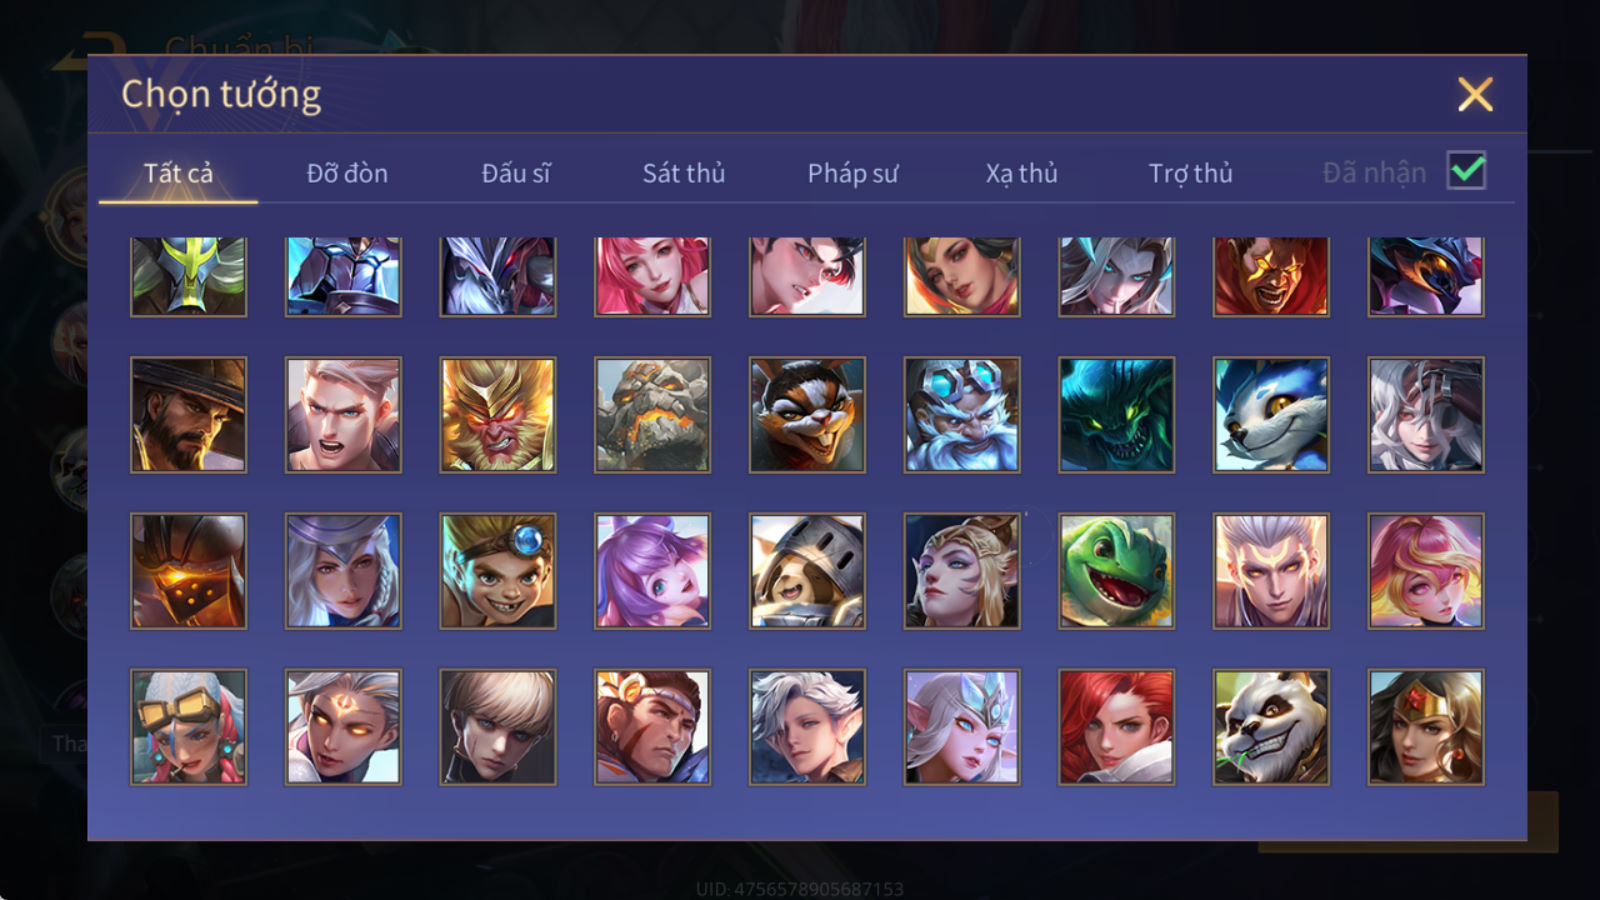Screen dimensions: 1600x900
Task: Select the sloth in a knight helmet
Action: (807, 571)
